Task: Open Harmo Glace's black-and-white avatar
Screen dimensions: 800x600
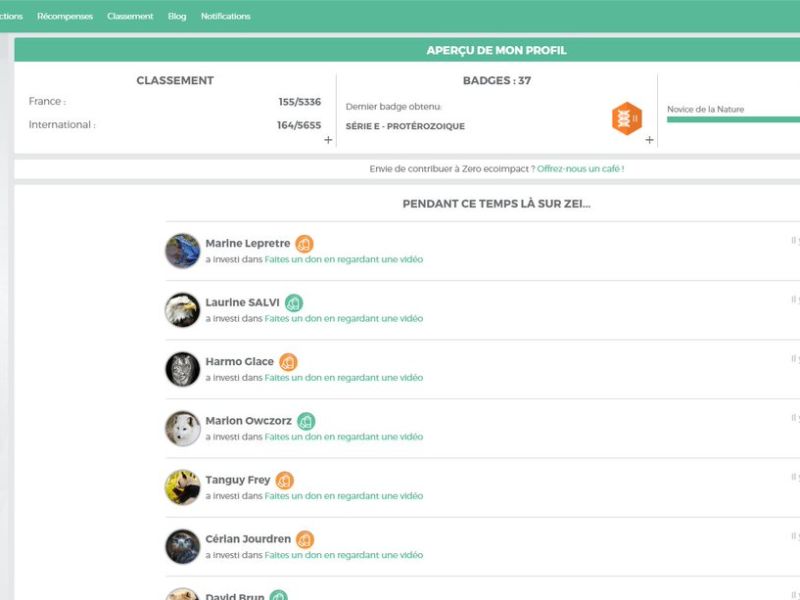Action: click(183, 369)
